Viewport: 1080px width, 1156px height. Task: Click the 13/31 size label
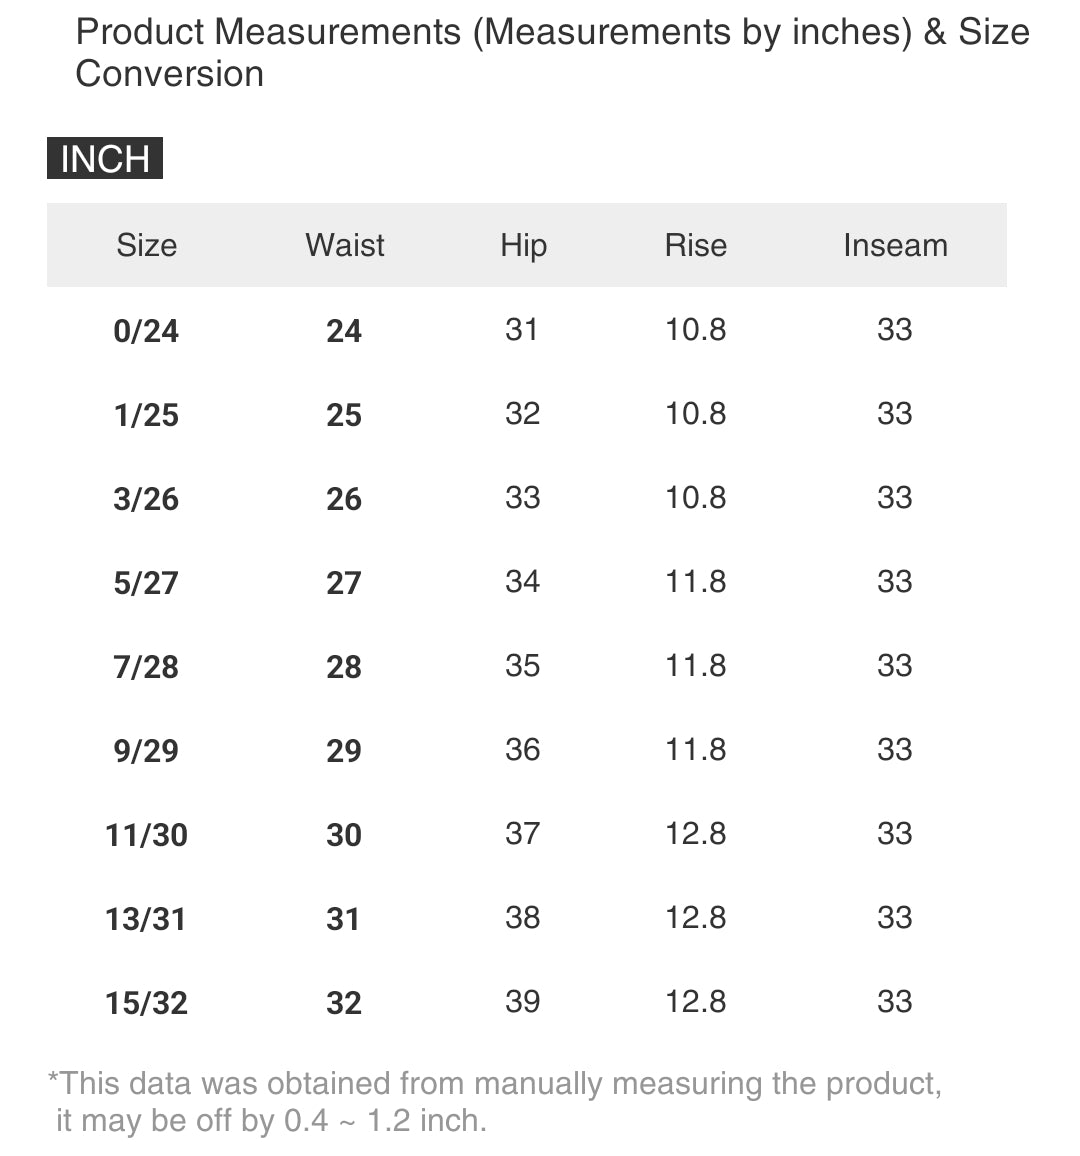(146, 919)
